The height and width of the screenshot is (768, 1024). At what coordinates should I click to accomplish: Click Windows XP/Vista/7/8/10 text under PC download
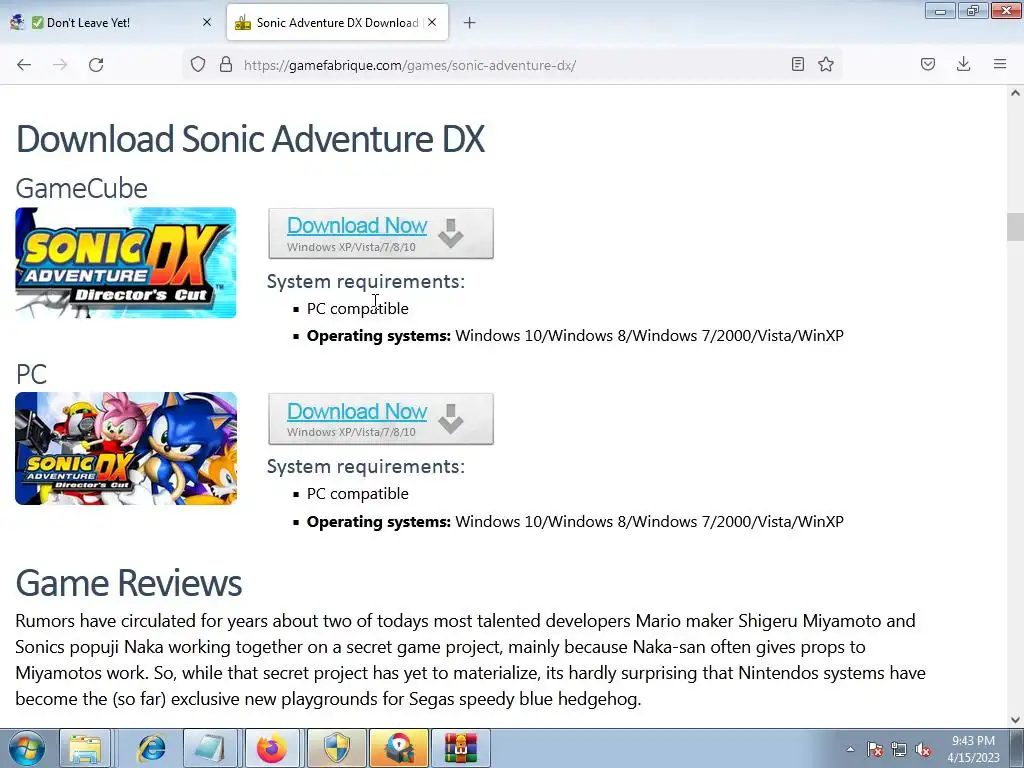click(351, 432)
